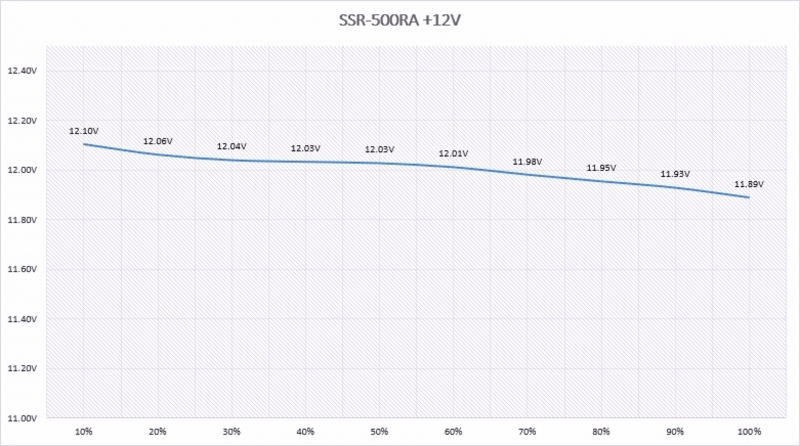Click the 12.00V y-axis label
The image size is (800, 446).
pos(22,170)
